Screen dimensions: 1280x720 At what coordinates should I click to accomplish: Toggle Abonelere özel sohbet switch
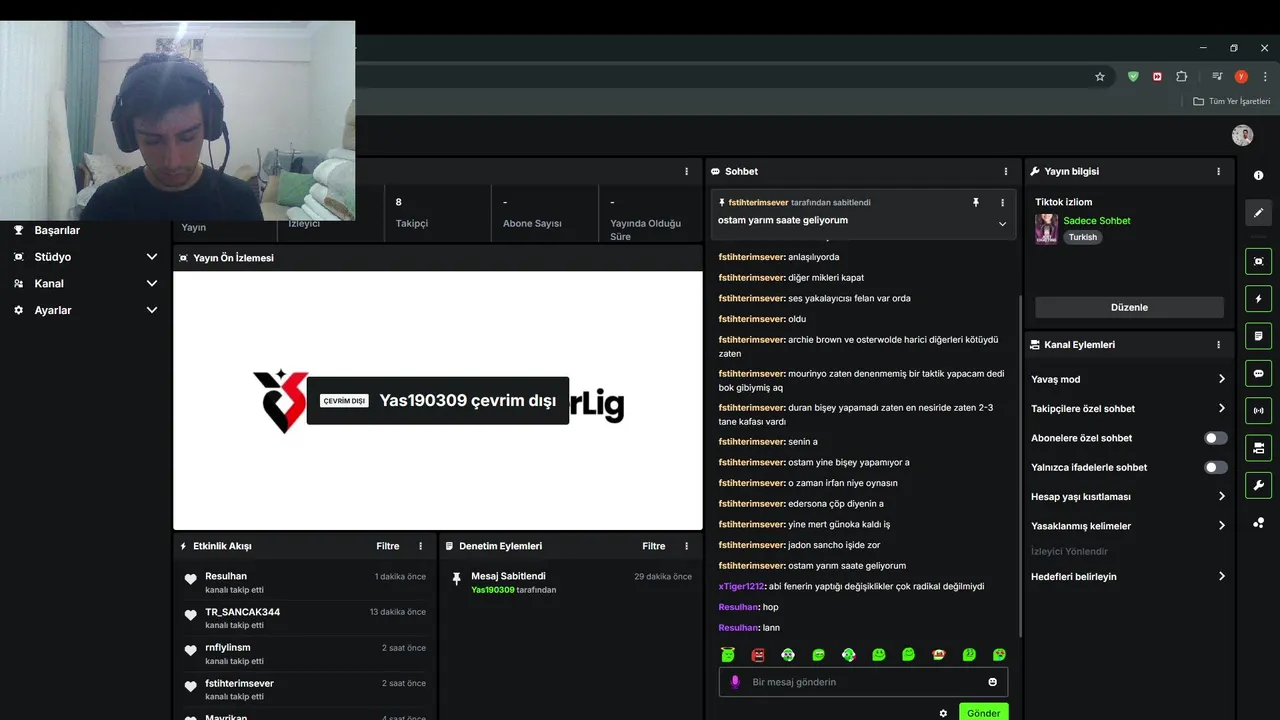[1216, 438]
